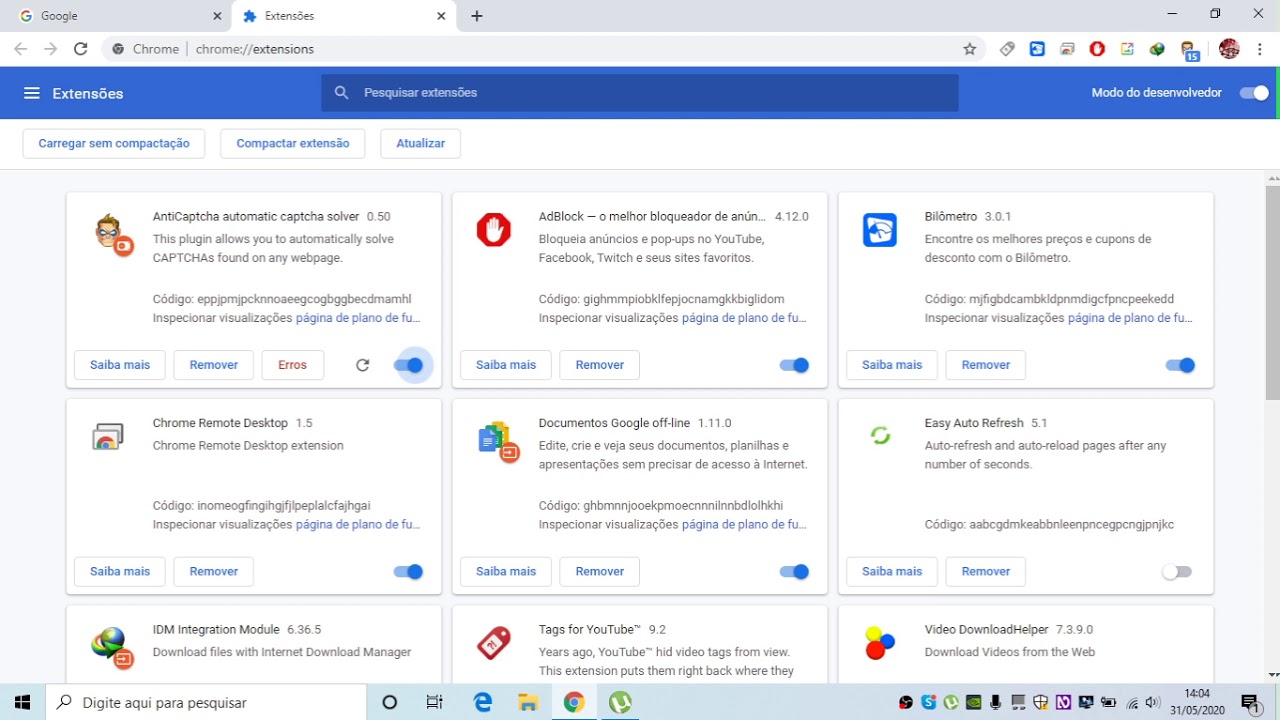1280x720 pixels.
Task: Reload the page using the refresh button
Action: (x=81, y=49)
